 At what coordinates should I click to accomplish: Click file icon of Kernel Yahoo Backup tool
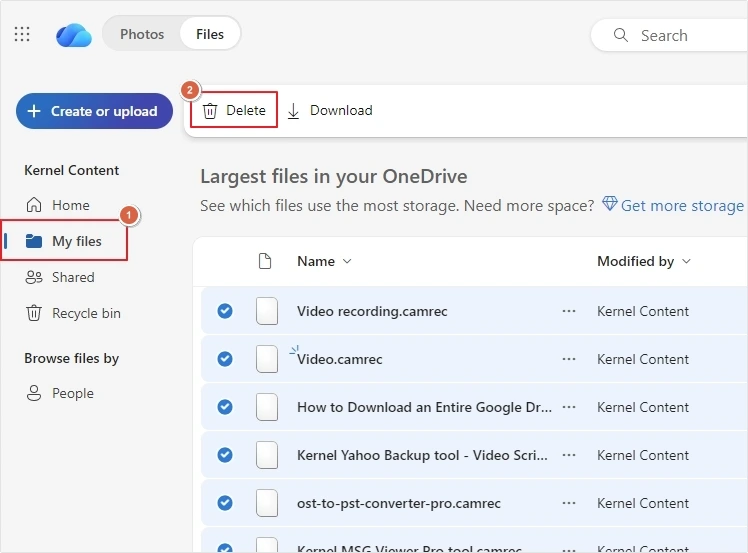[x=267, y=455]
